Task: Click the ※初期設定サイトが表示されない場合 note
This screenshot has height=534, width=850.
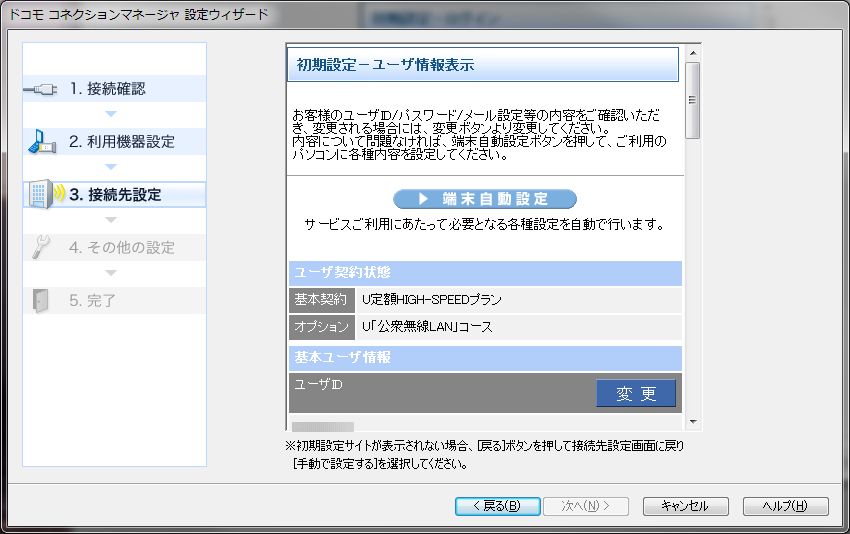Action: 485,454
